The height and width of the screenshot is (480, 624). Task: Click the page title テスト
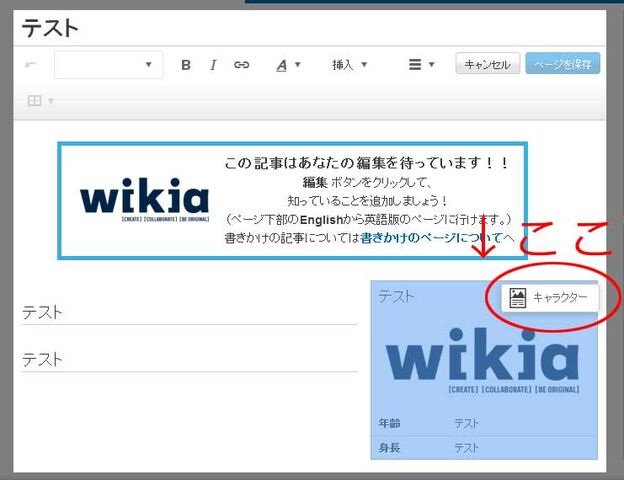50,28
